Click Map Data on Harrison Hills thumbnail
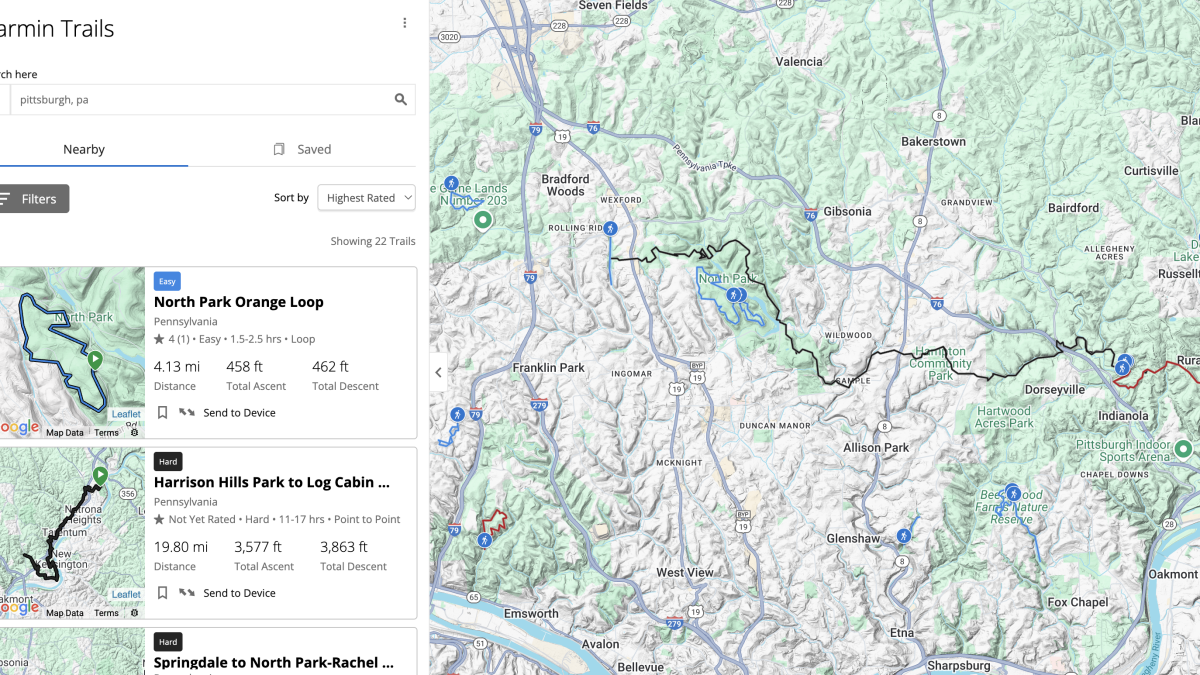 pos(65,613)
